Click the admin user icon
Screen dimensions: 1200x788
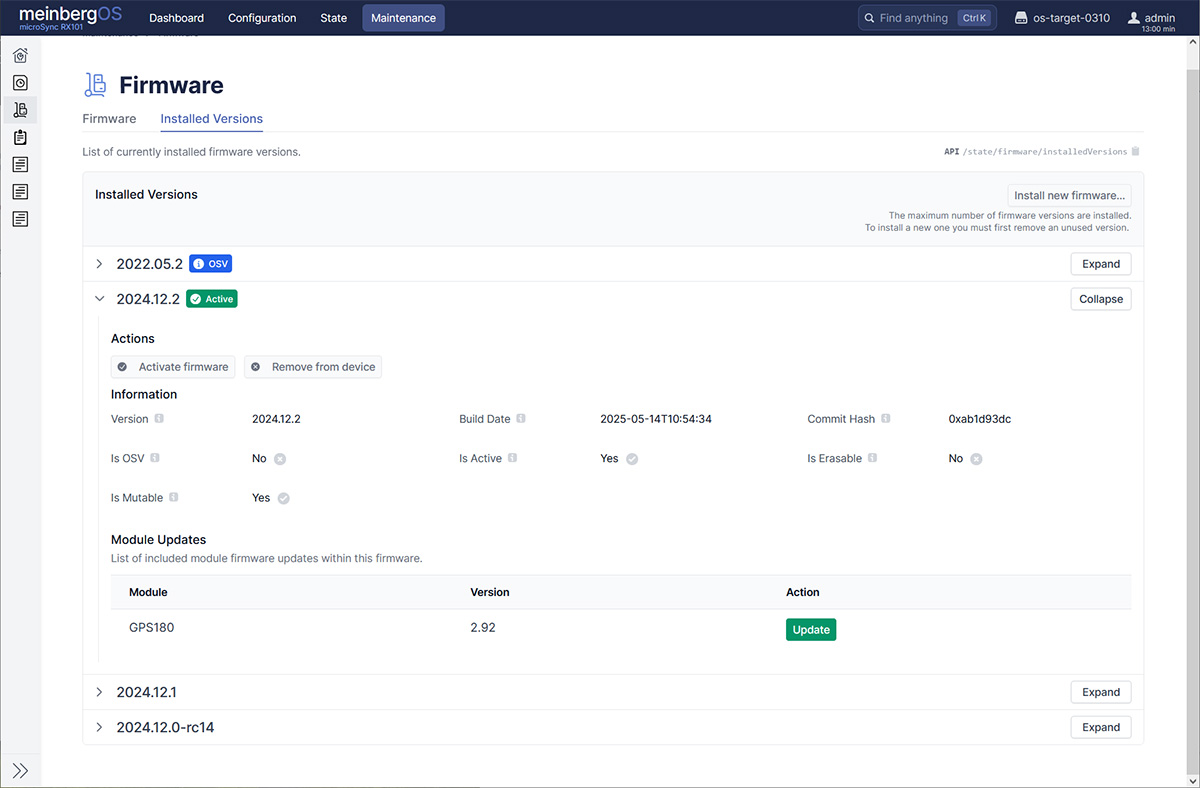(1134, 18)
